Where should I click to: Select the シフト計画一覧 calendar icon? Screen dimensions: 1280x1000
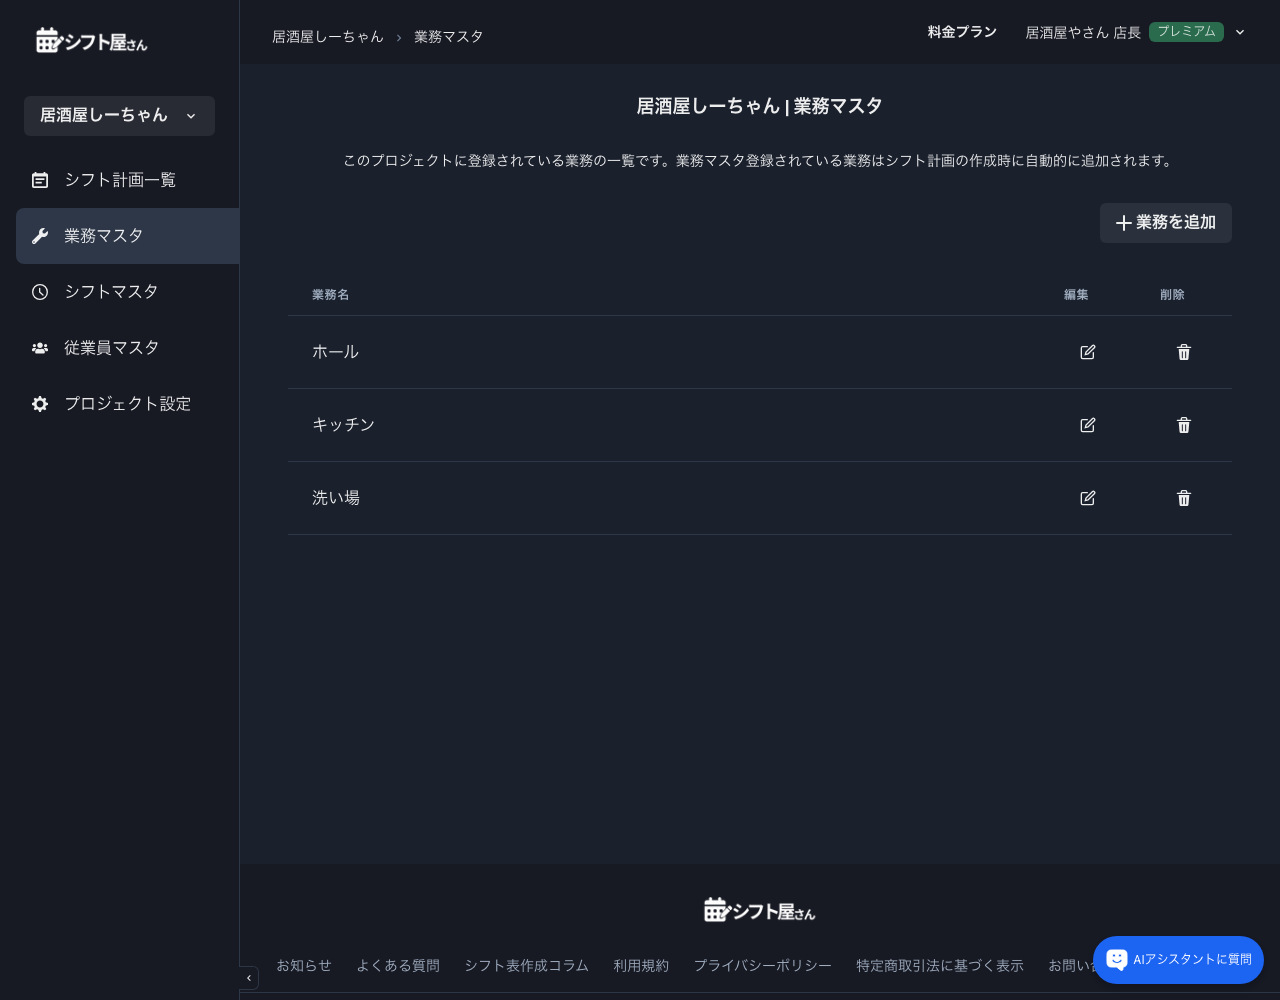(40, 180)
